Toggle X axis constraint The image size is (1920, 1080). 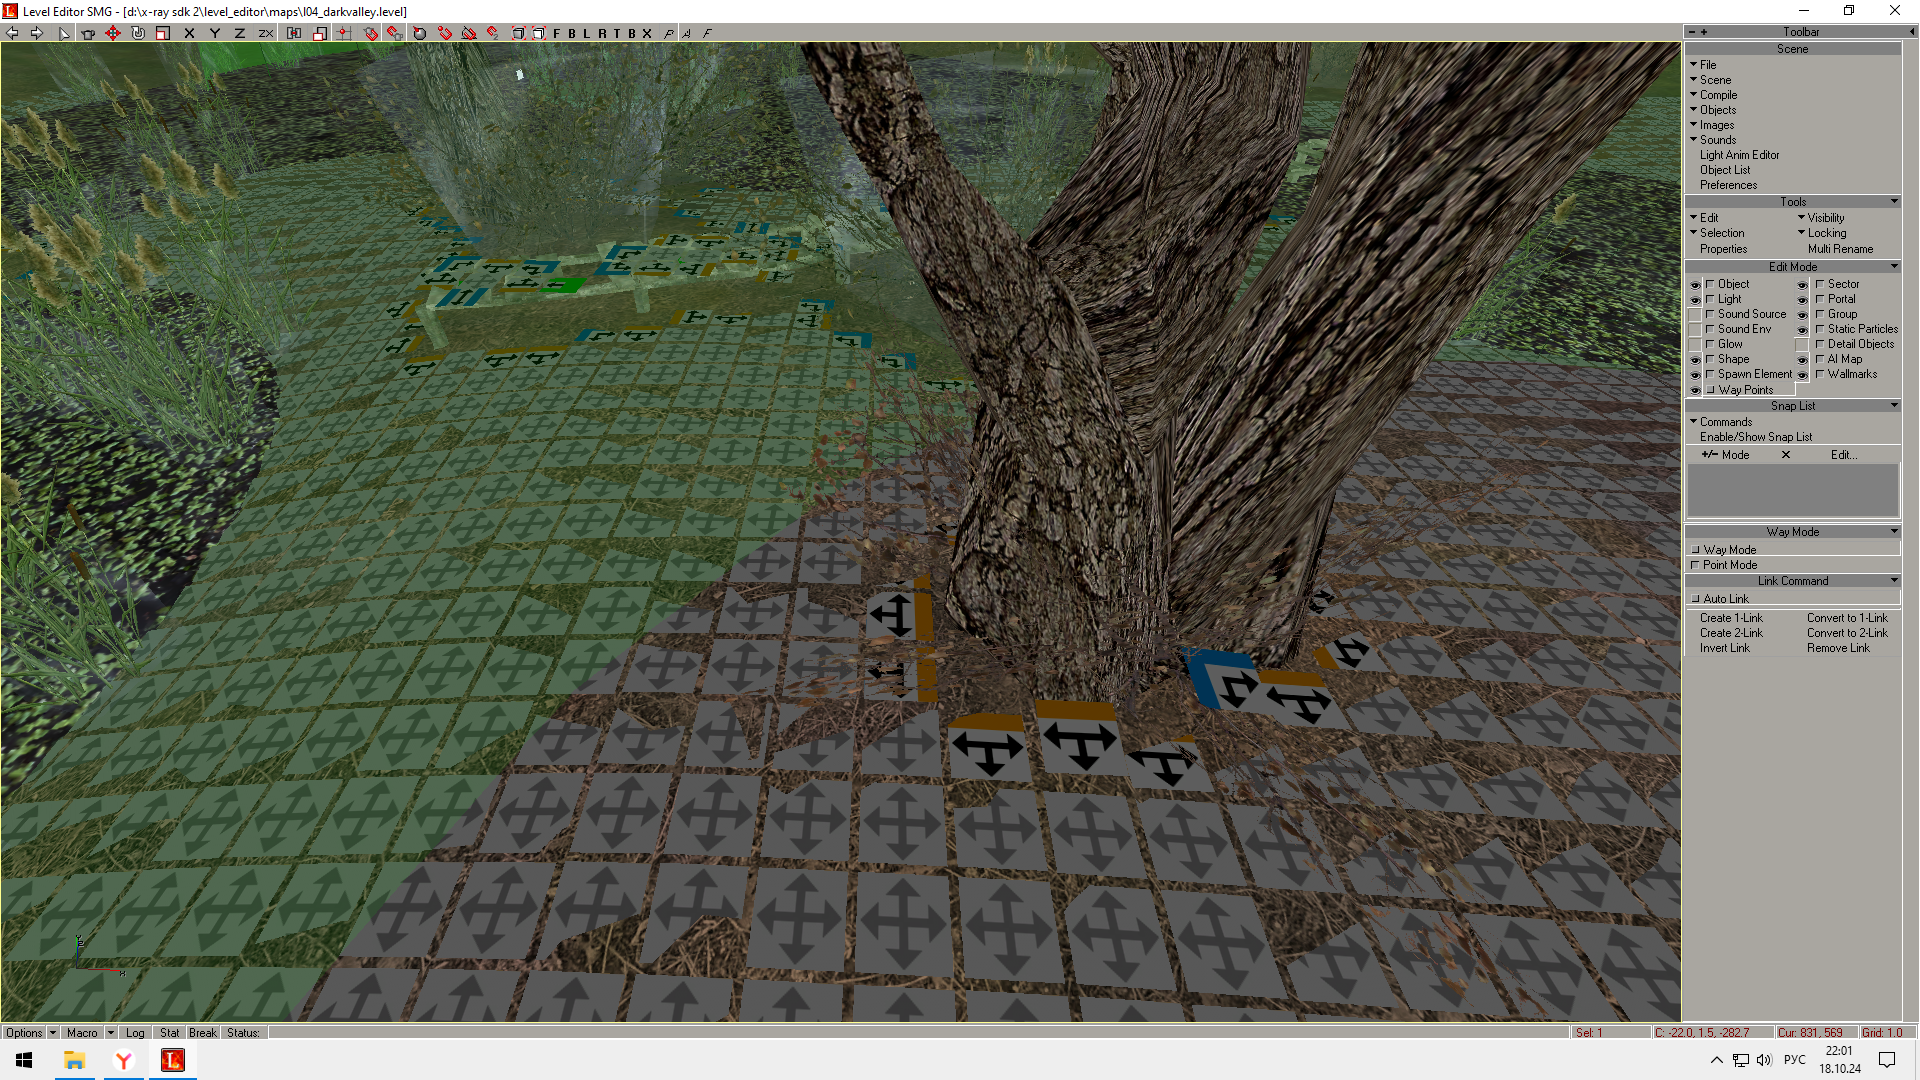(x=189, y=33)
